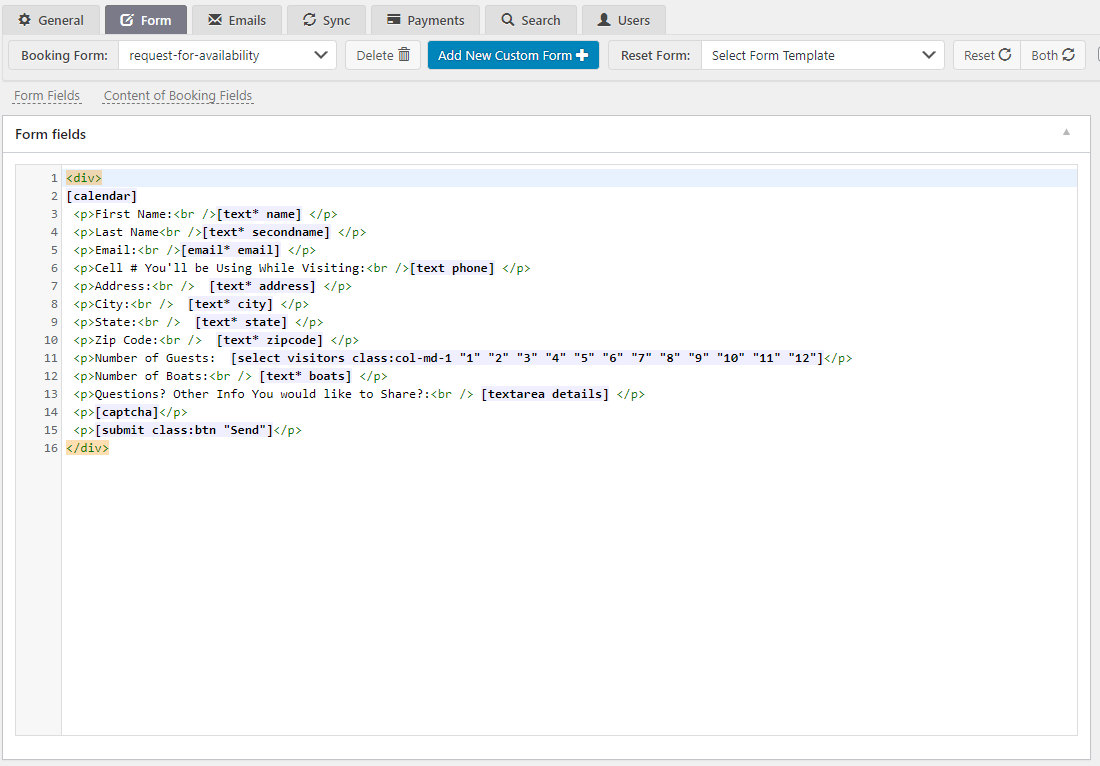Click the Last Name code line
The height and width of the screenshot is (766, 1100).
[x=220, y=232]
